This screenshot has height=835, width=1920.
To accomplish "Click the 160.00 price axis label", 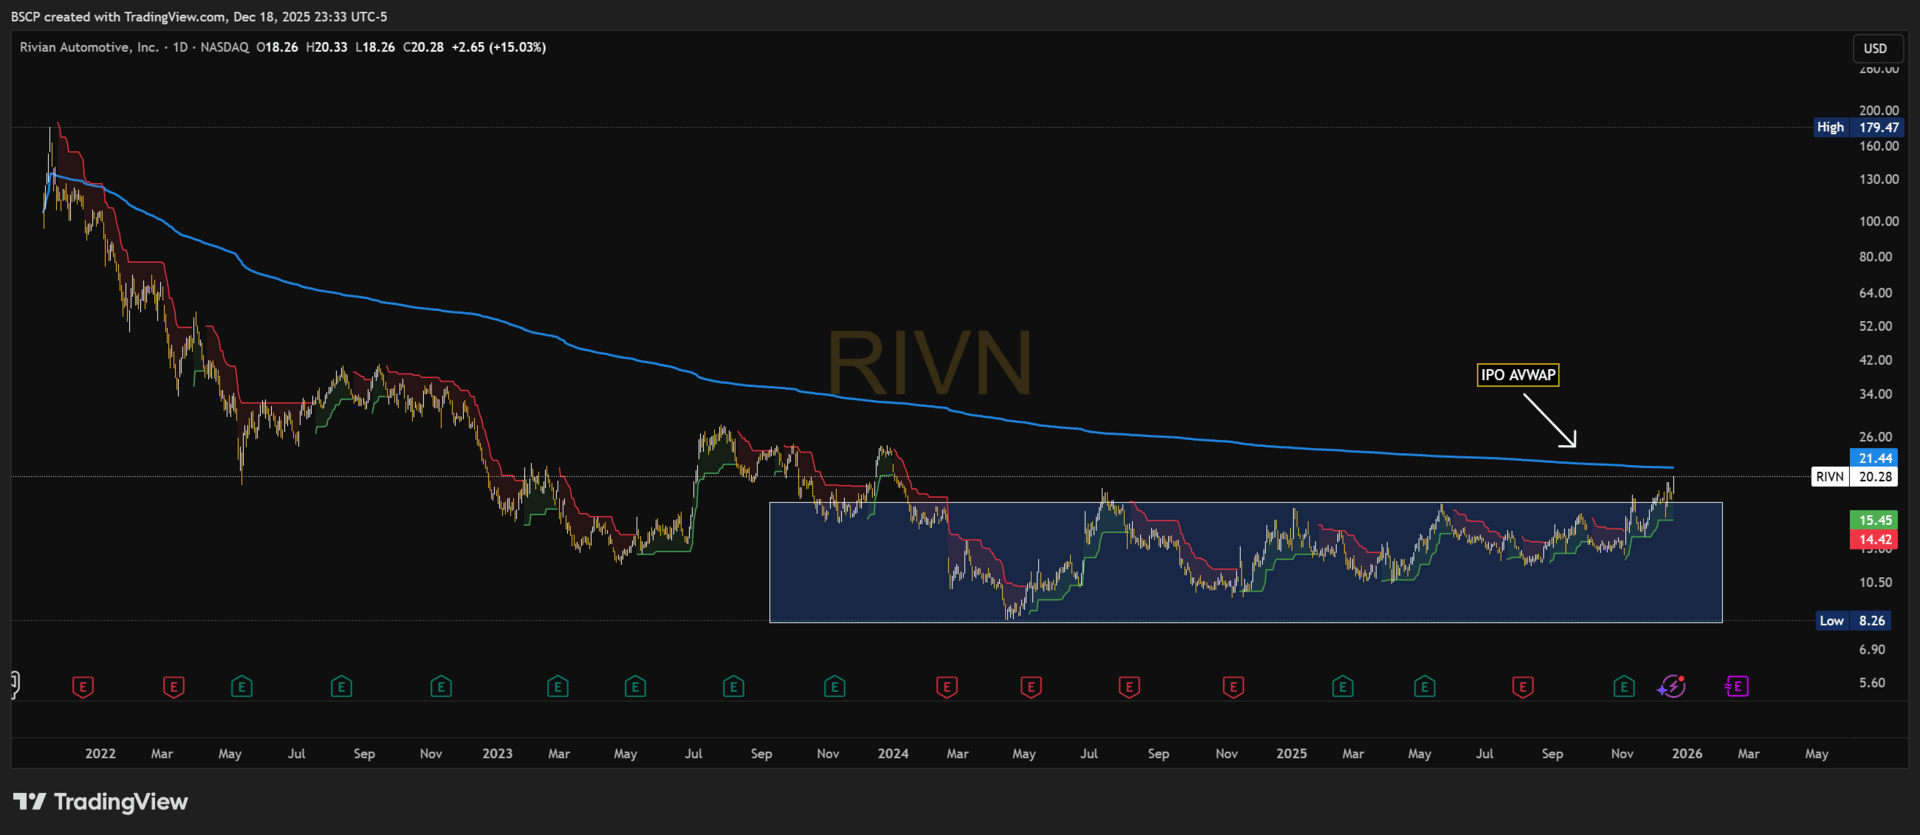I will point(1879,146).
